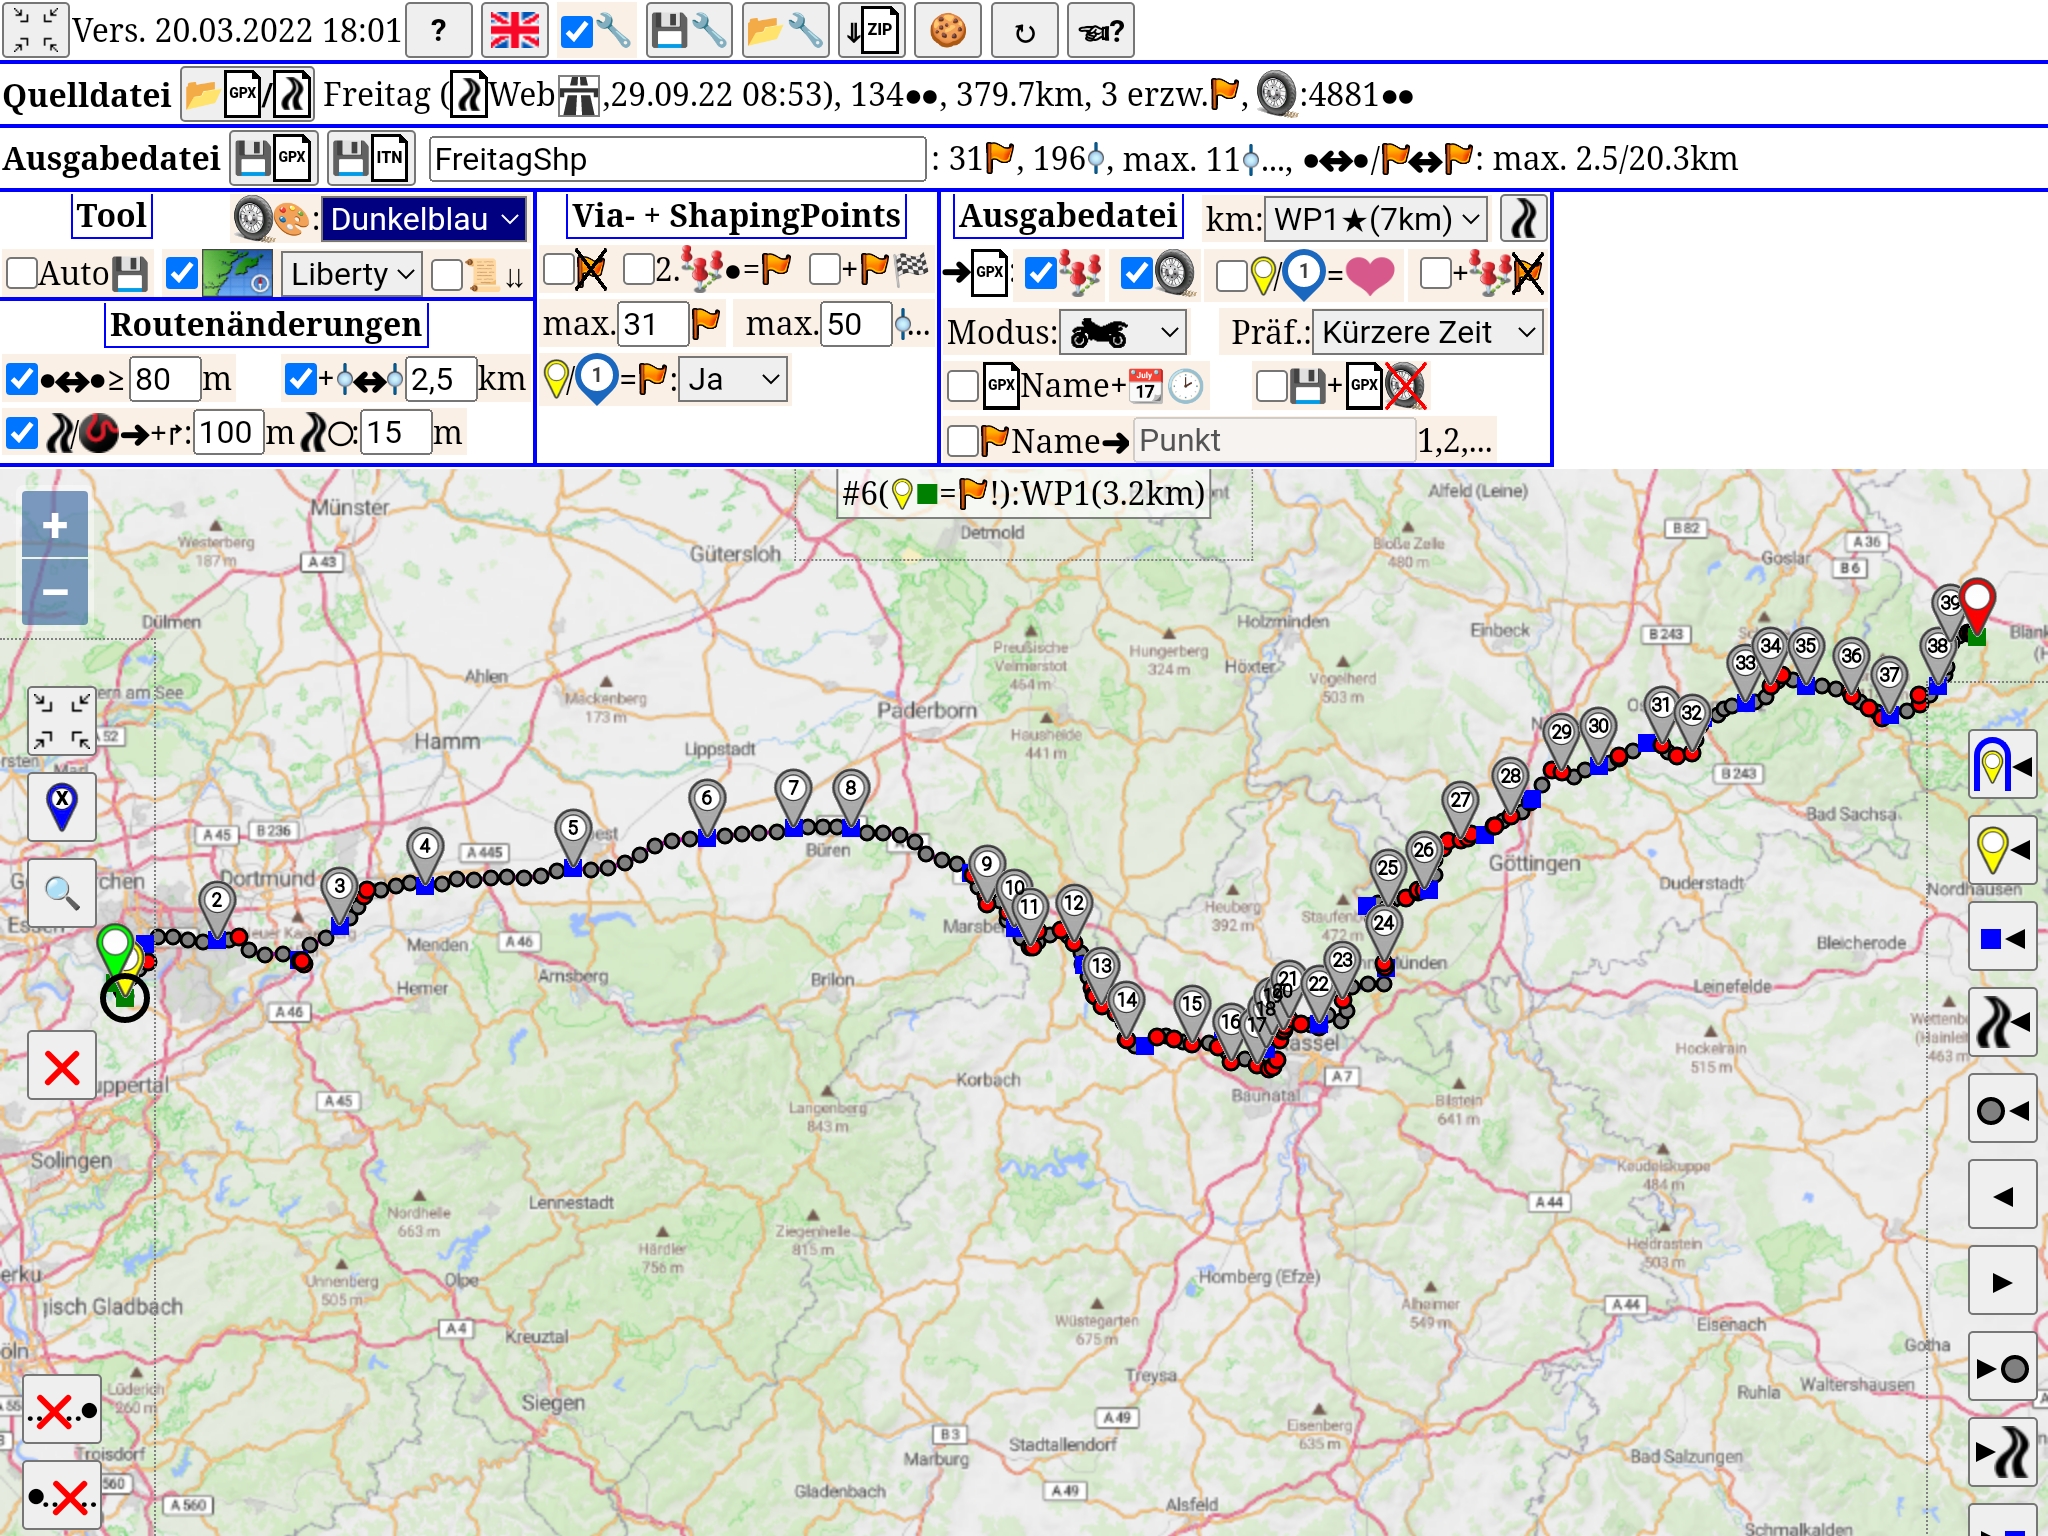Click the map fit-to-screen arrows button
The height and width of the screenshot is (1536, 2048).
(x=62, y=720)
